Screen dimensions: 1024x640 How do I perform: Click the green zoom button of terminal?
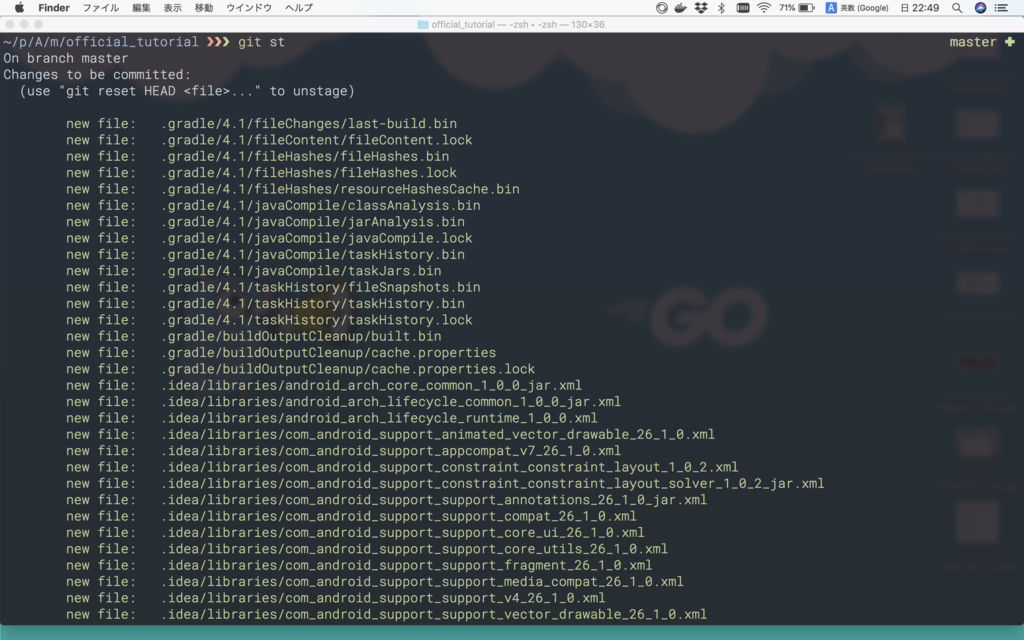[x=39, y=24]
